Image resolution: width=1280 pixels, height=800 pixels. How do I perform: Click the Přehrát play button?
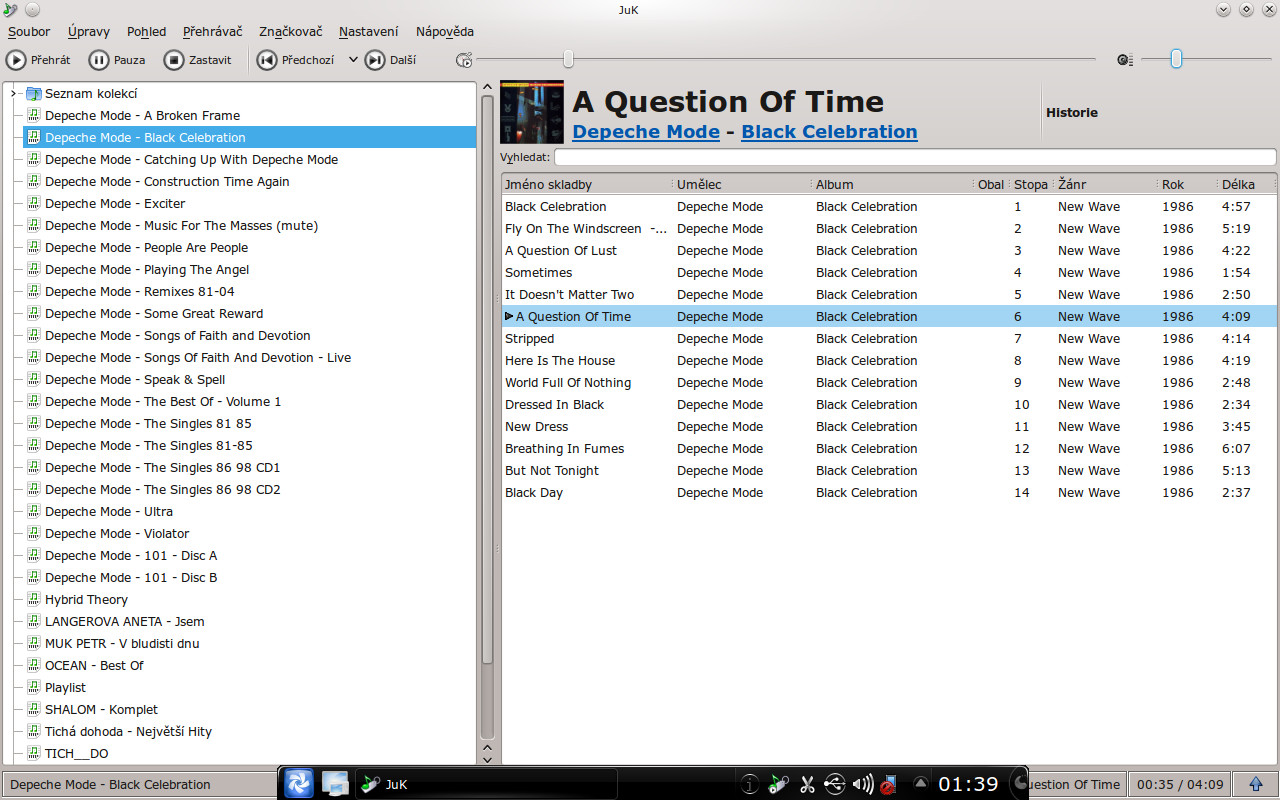pos(38,60)
